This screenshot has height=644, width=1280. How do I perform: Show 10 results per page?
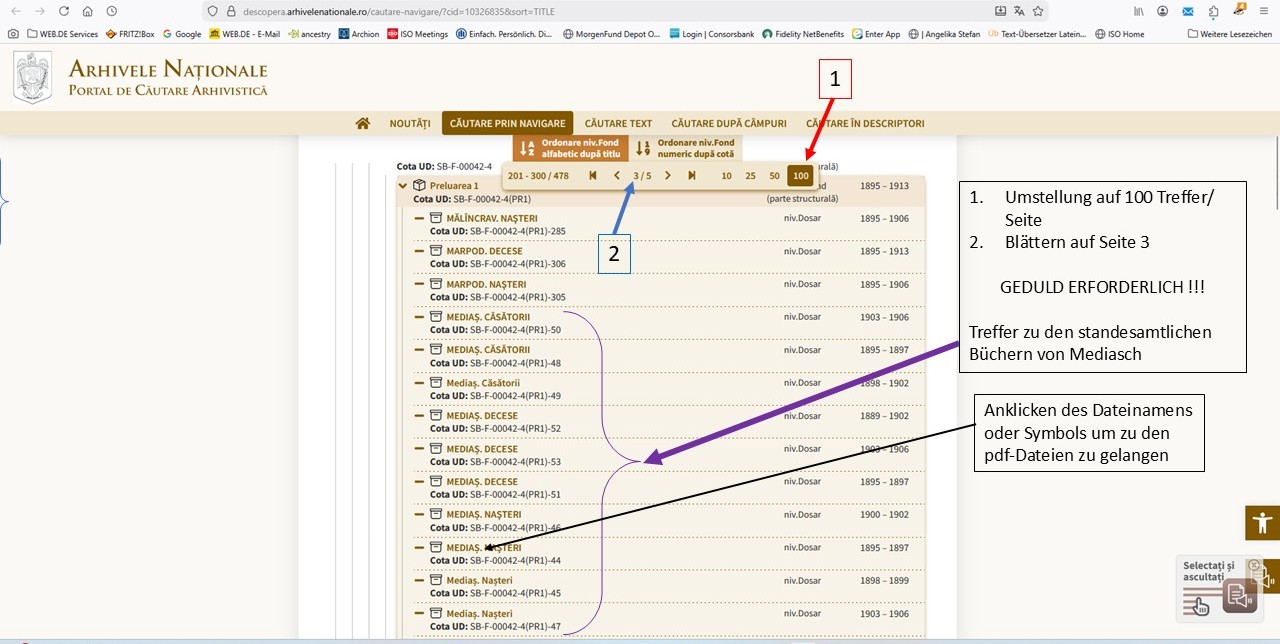tap(727, 176)
